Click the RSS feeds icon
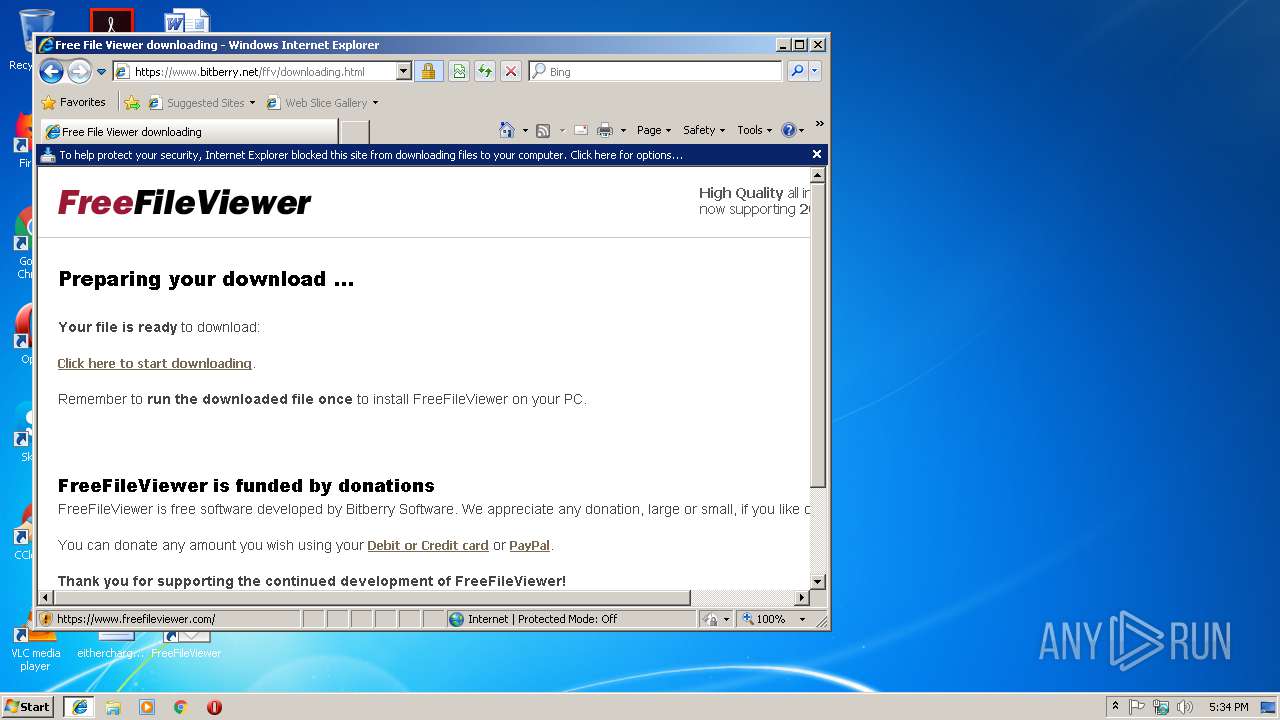 [x=543, y=130]
